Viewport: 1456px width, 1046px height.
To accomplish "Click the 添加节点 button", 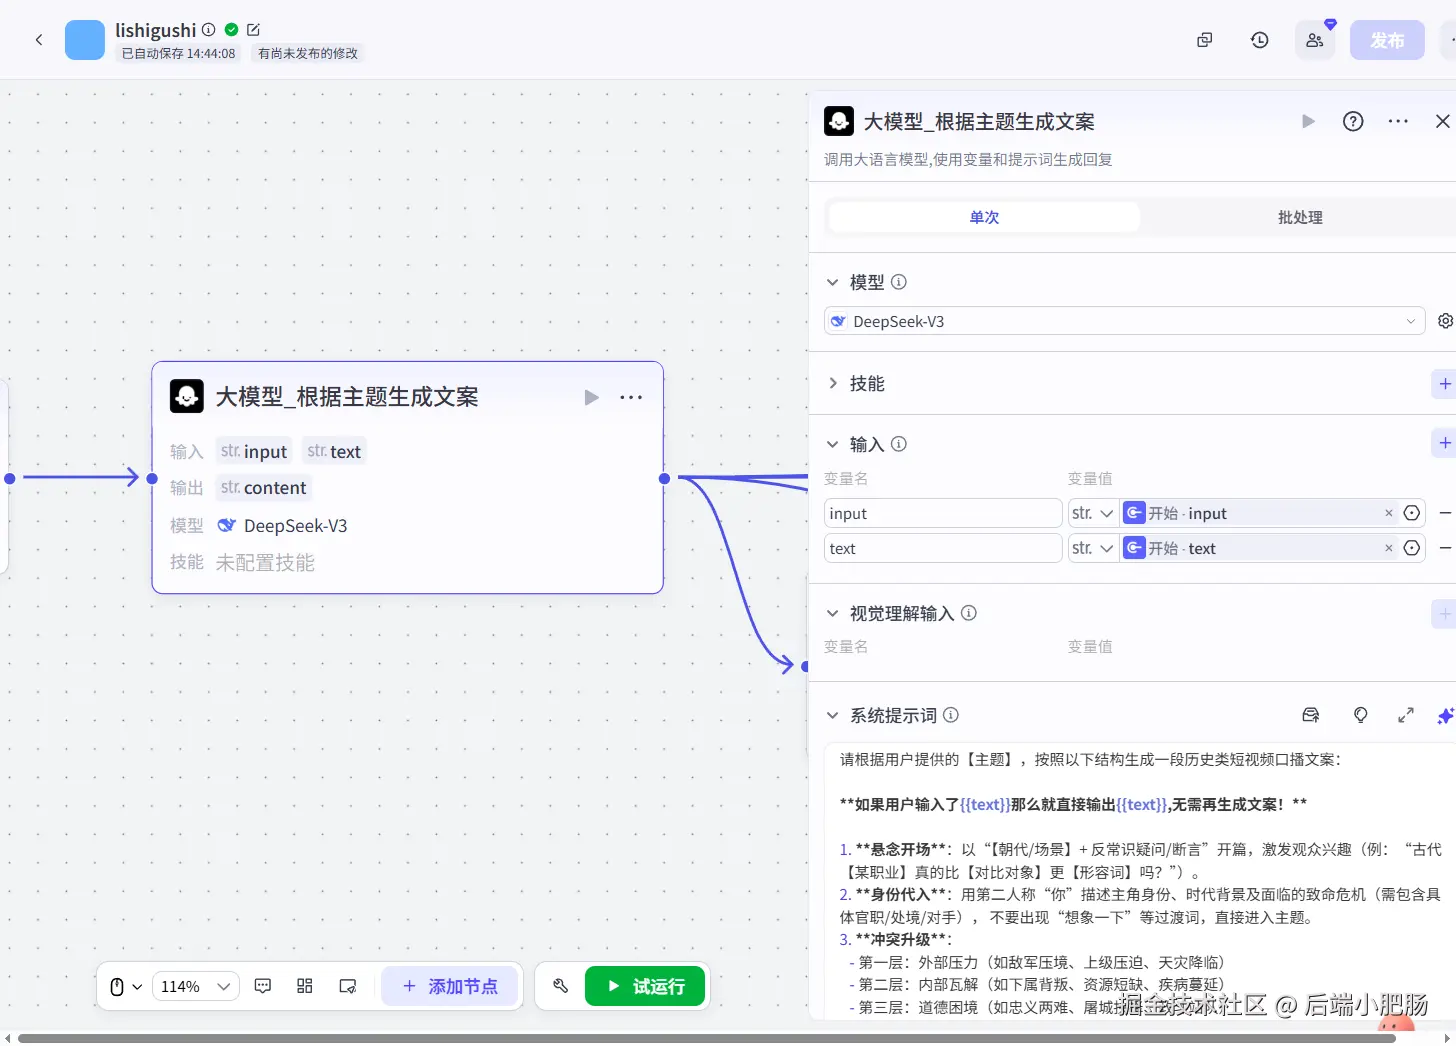I will pyautogui.click(x=450, y=986).
